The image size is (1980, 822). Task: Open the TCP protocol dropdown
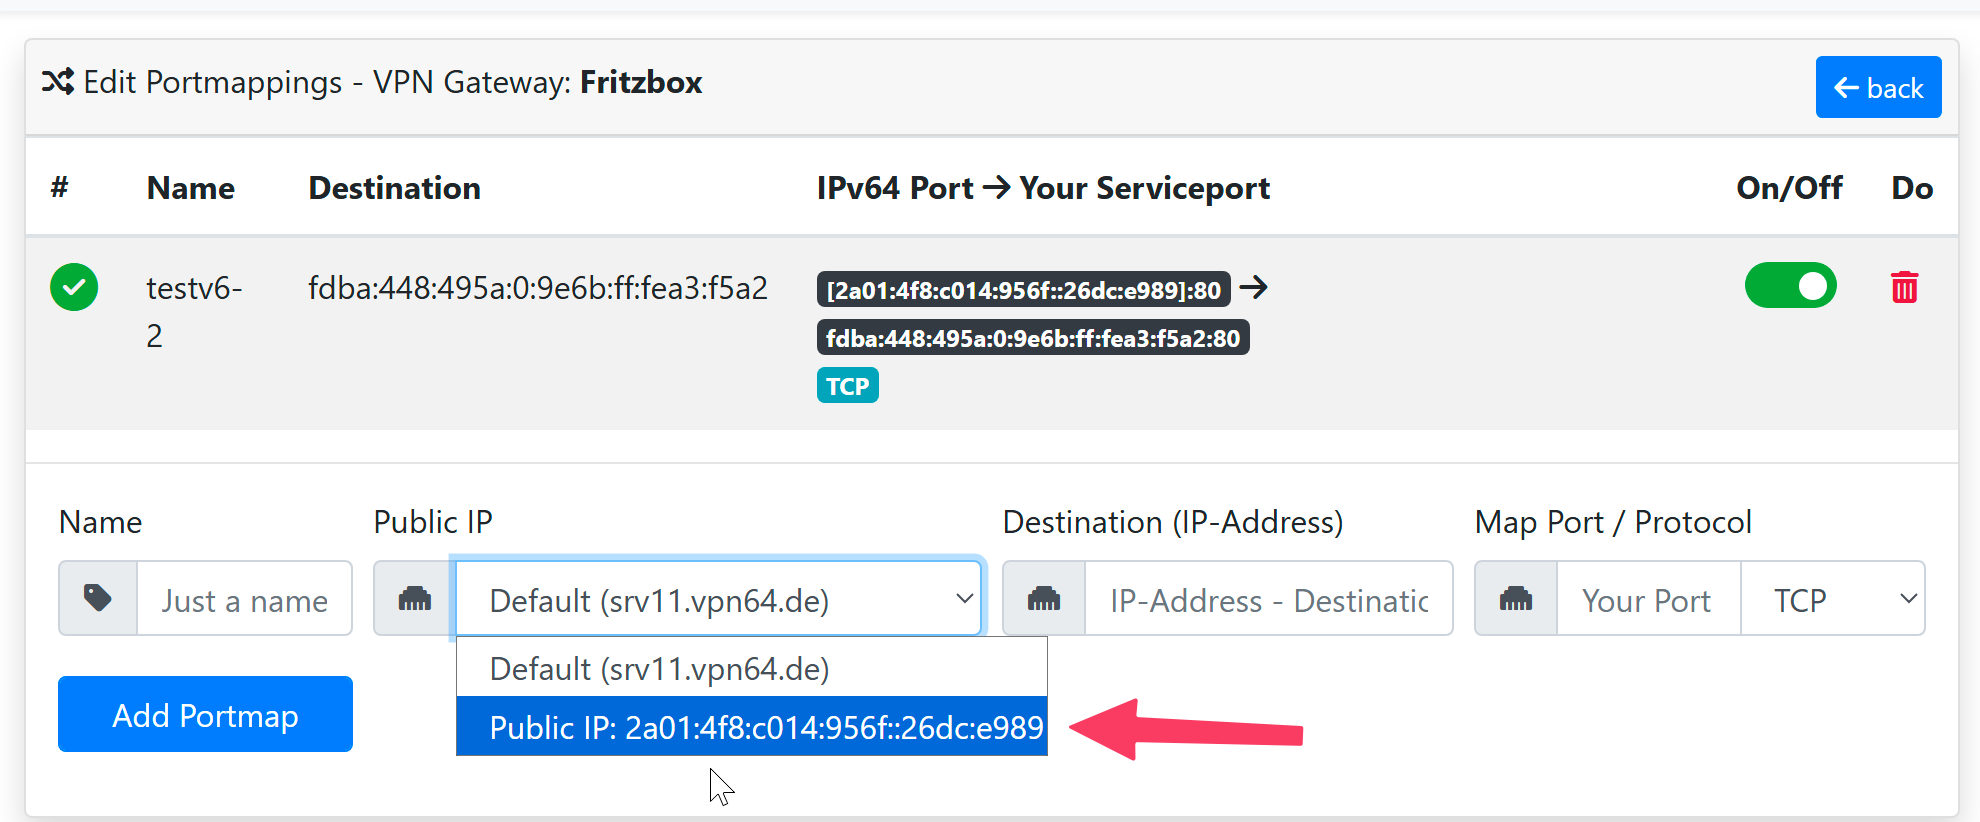(1832, 599)
